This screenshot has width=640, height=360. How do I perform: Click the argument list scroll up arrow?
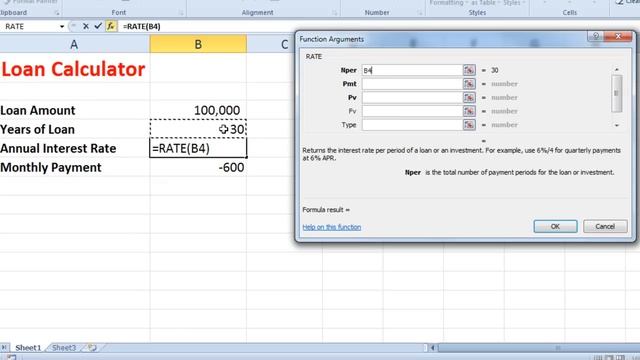coord(617,70)
